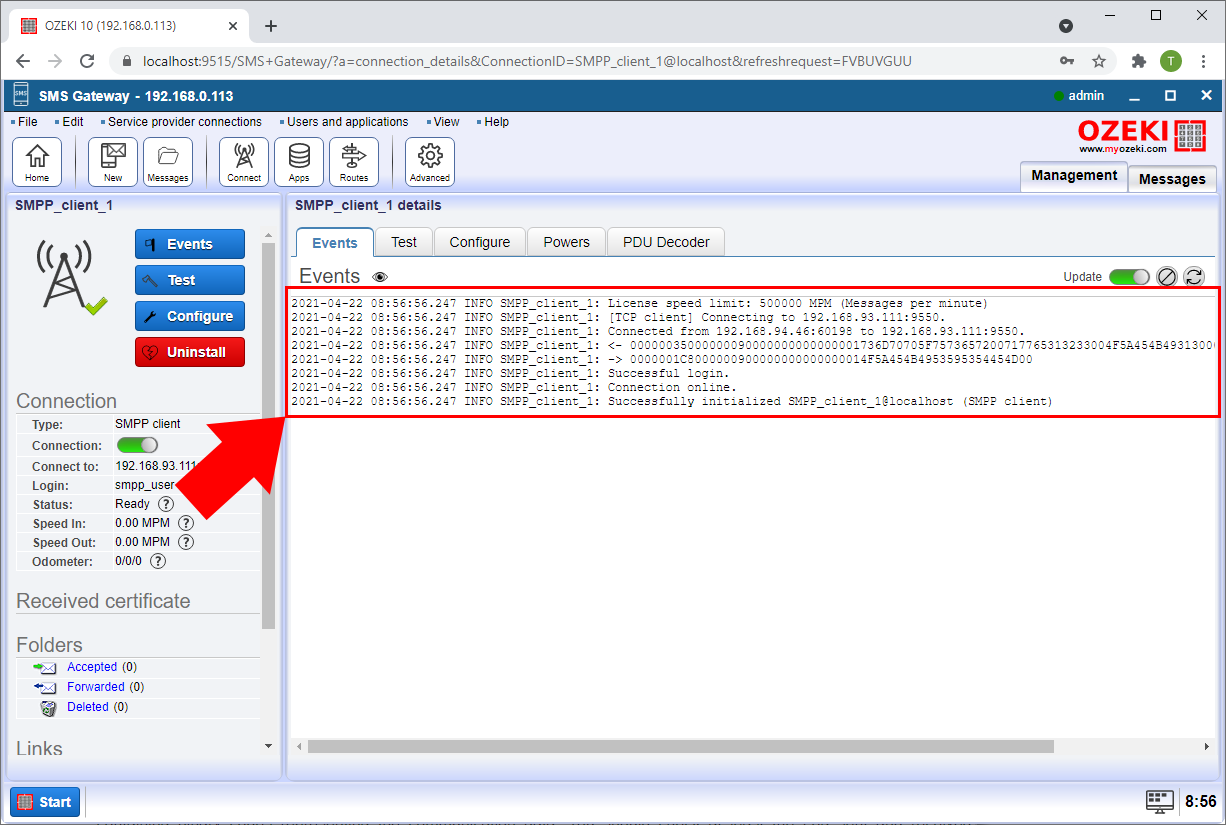Switch to the Messages tab at right

point(1172,179)
